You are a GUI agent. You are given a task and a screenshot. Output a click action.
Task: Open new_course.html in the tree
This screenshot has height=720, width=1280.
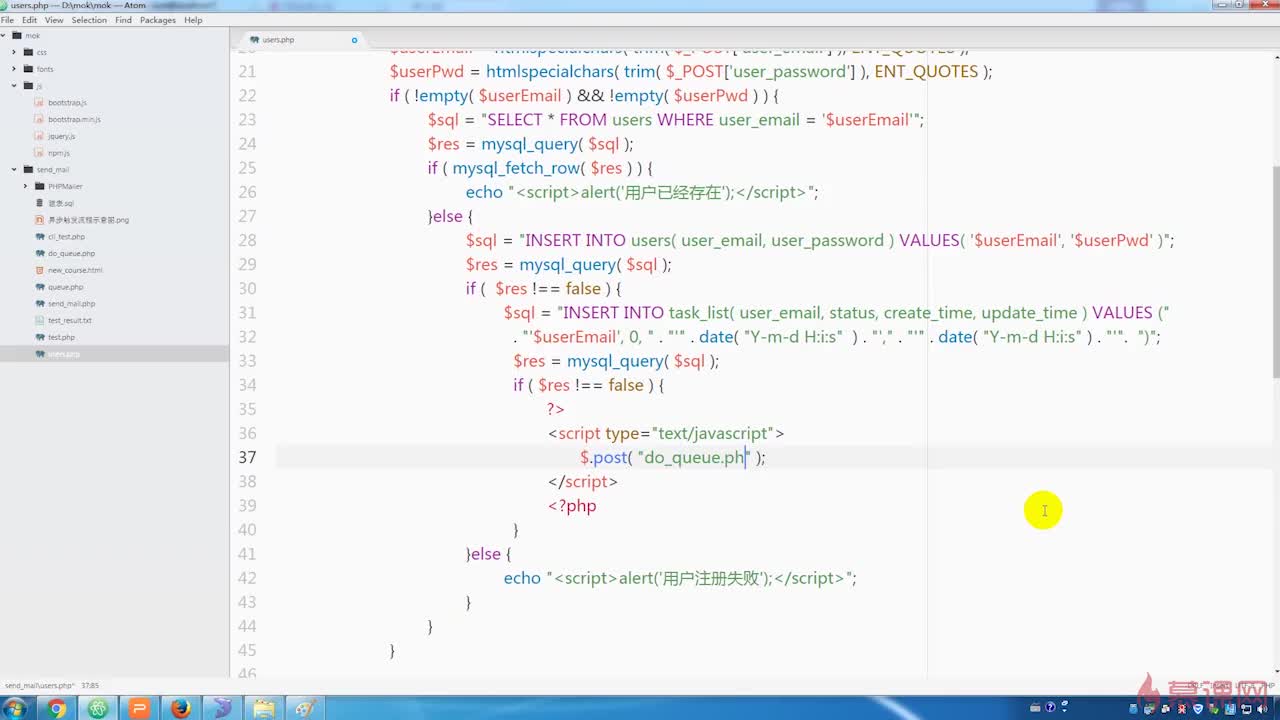coord(75,270)
